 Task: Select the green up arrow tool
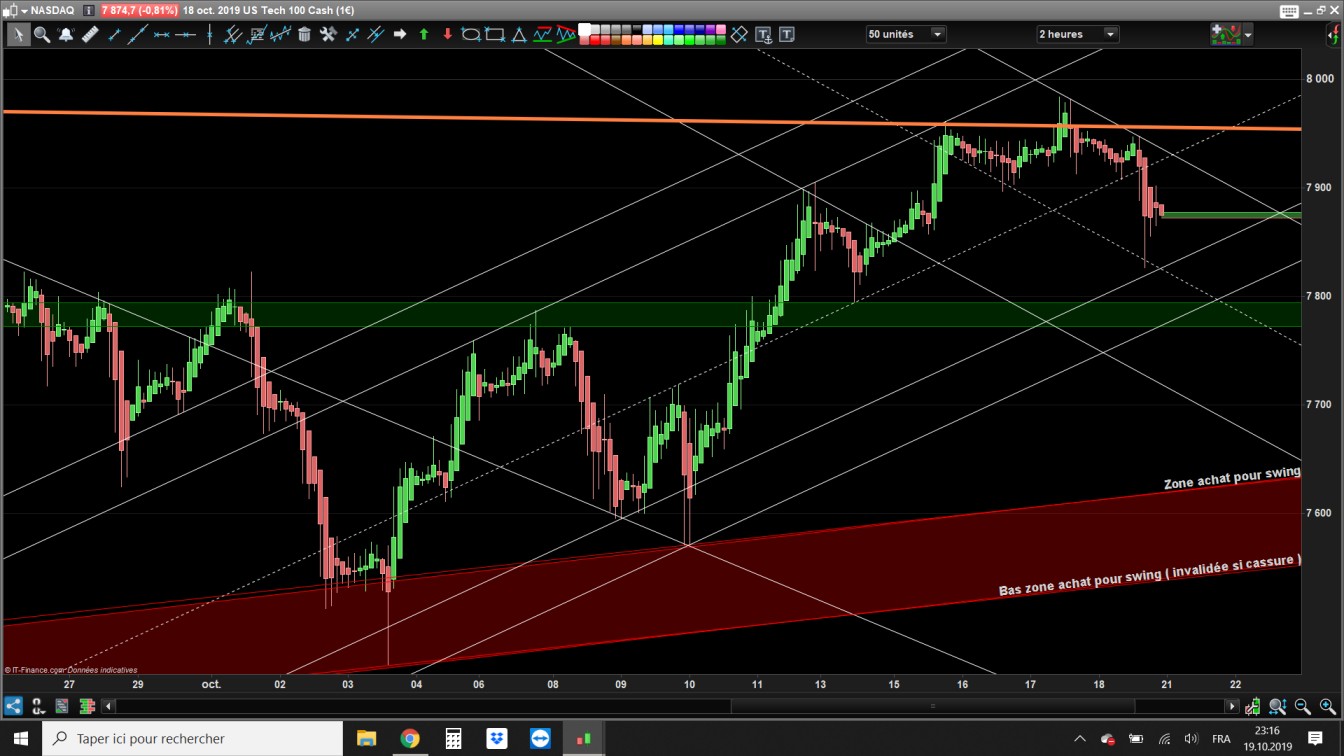424,34
